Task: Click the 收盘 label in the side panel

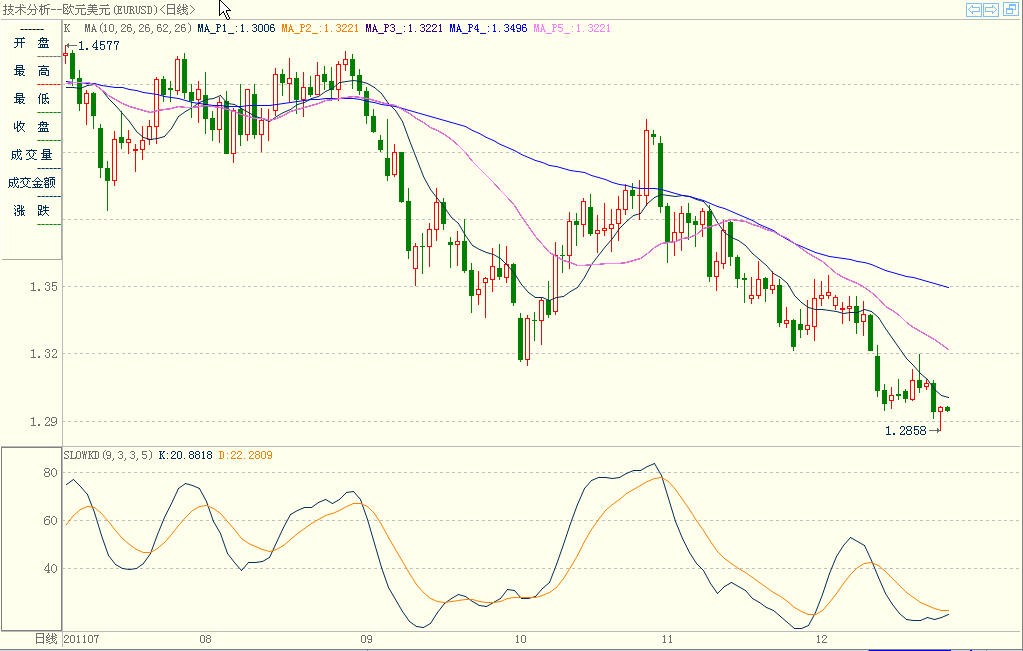Action: tap(31, 127)
